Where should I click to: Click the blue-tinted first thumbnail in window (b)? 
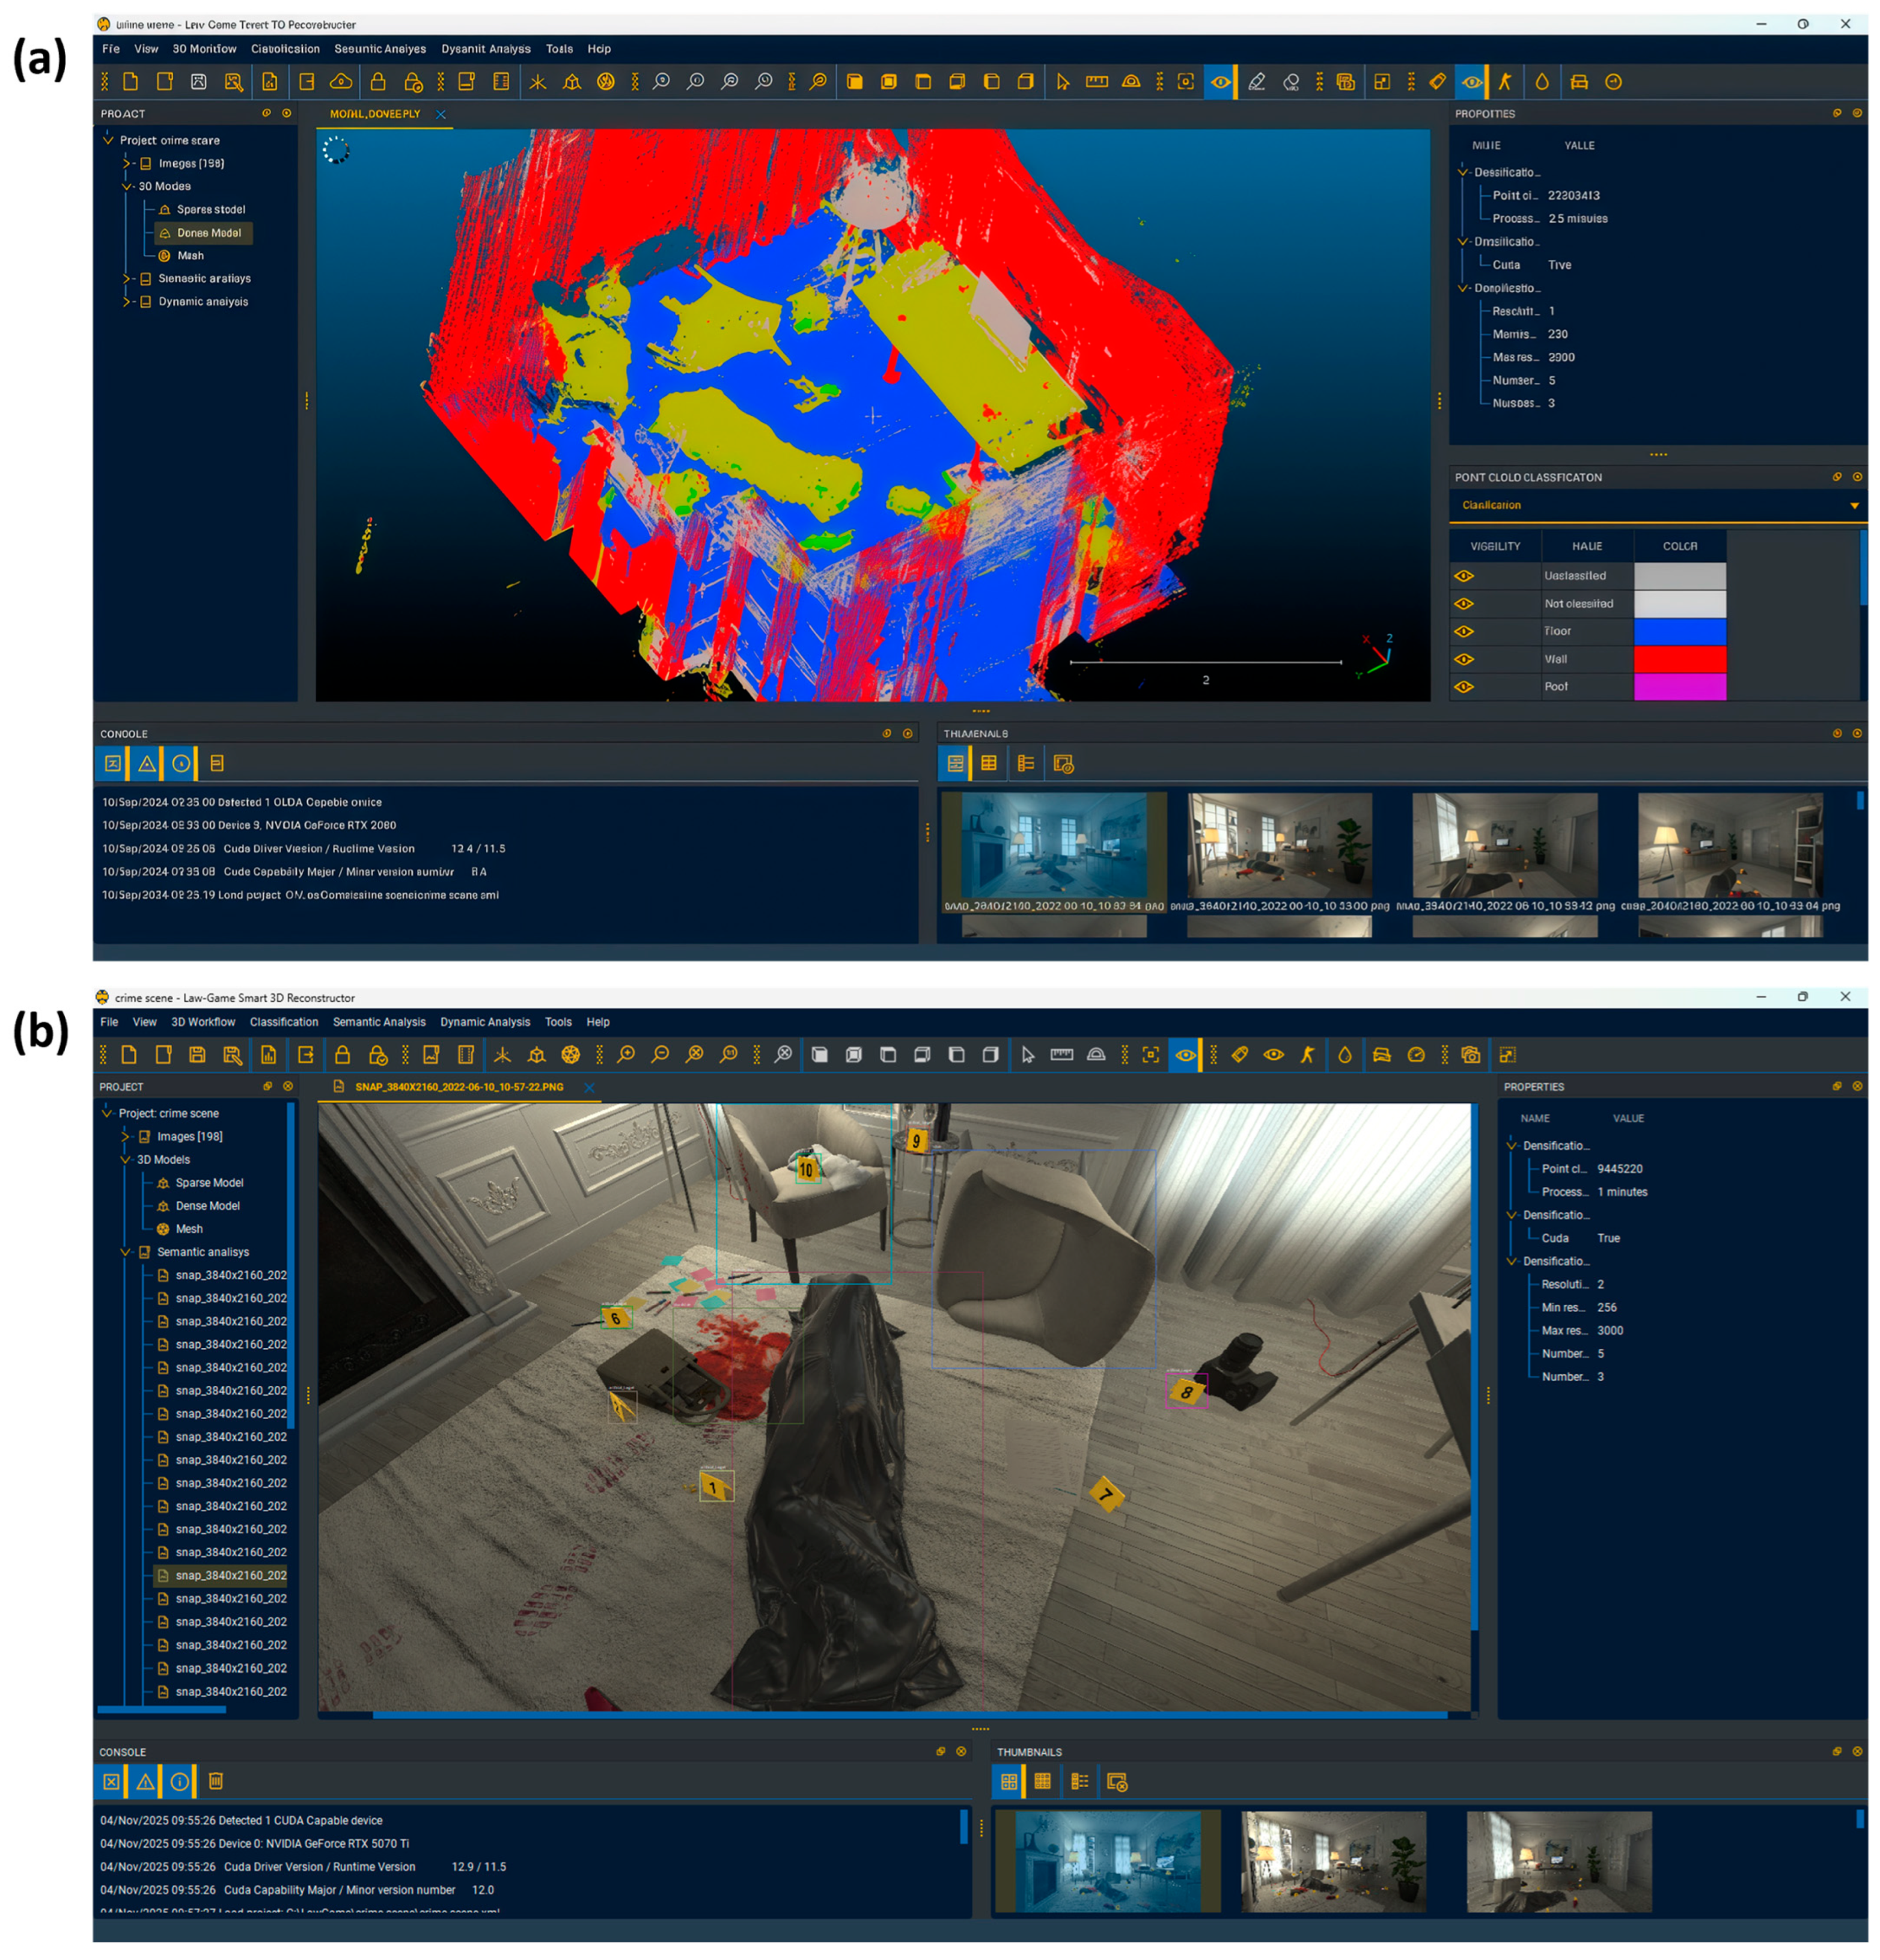(x=1107, y=1860)
